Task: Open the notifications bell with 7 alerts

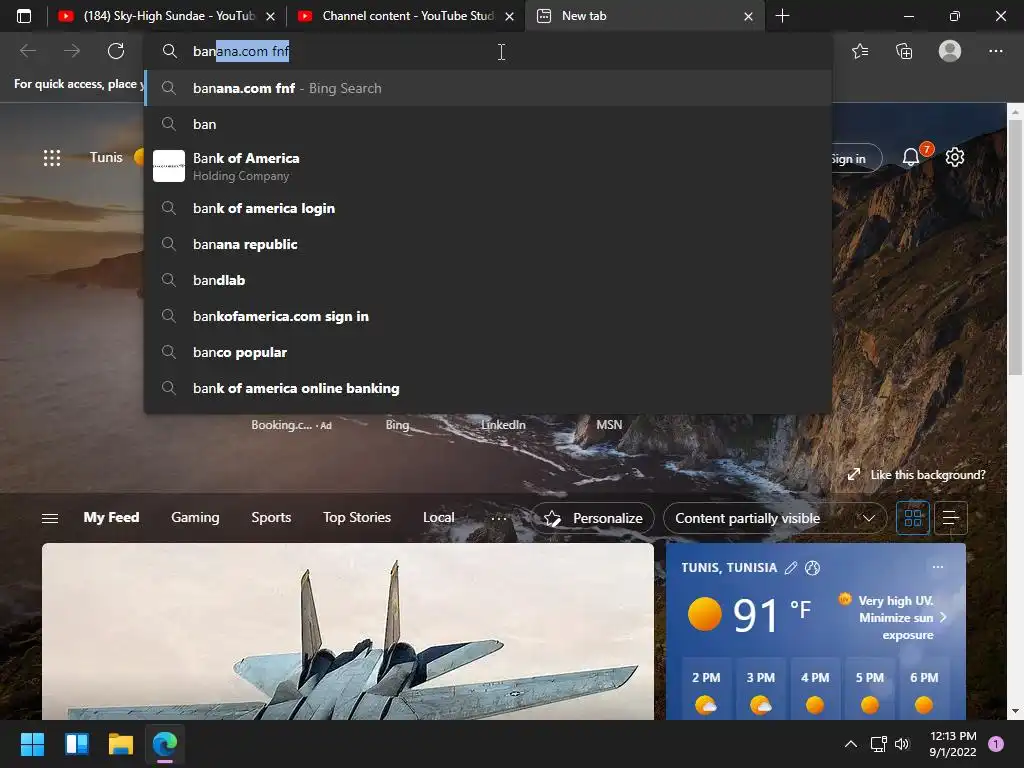Action: click(x=912, y=157)
